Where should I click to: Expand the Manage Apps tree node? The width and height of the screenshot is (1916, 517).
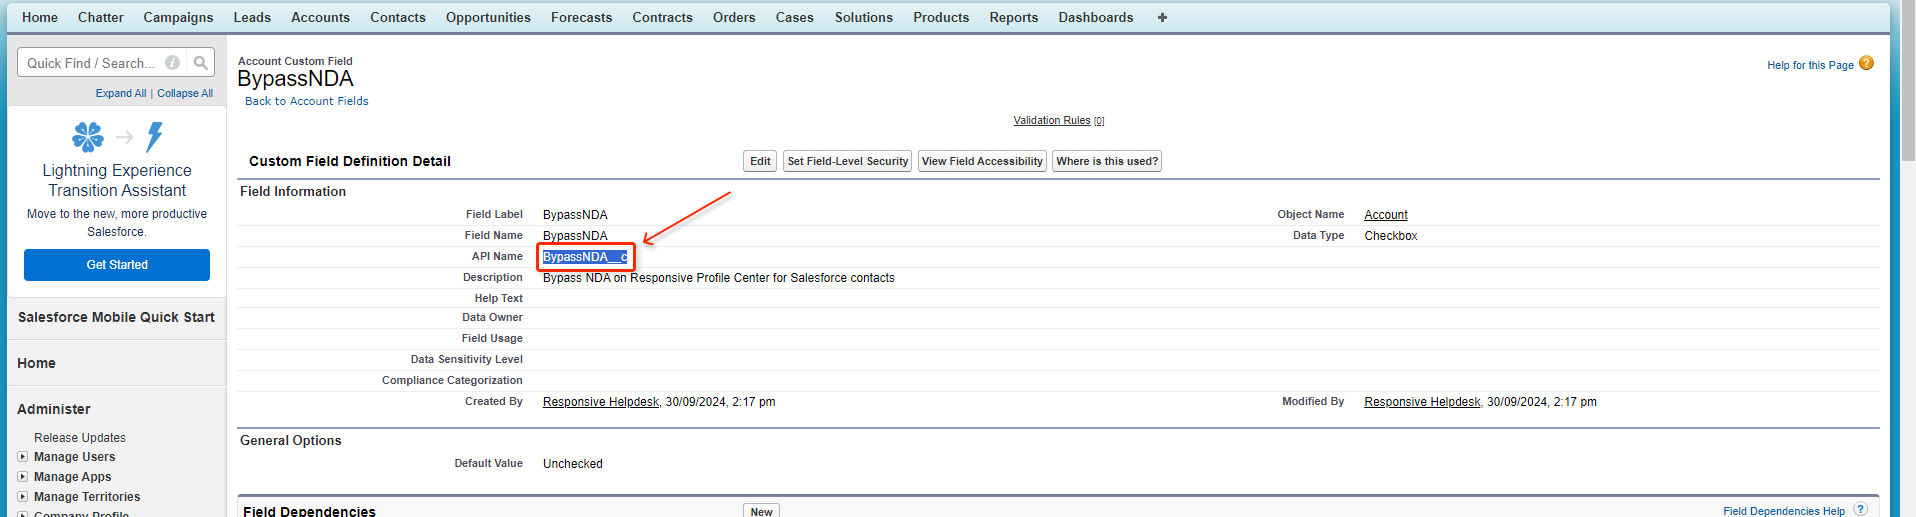pyautogui.click(x=22, y=477)
